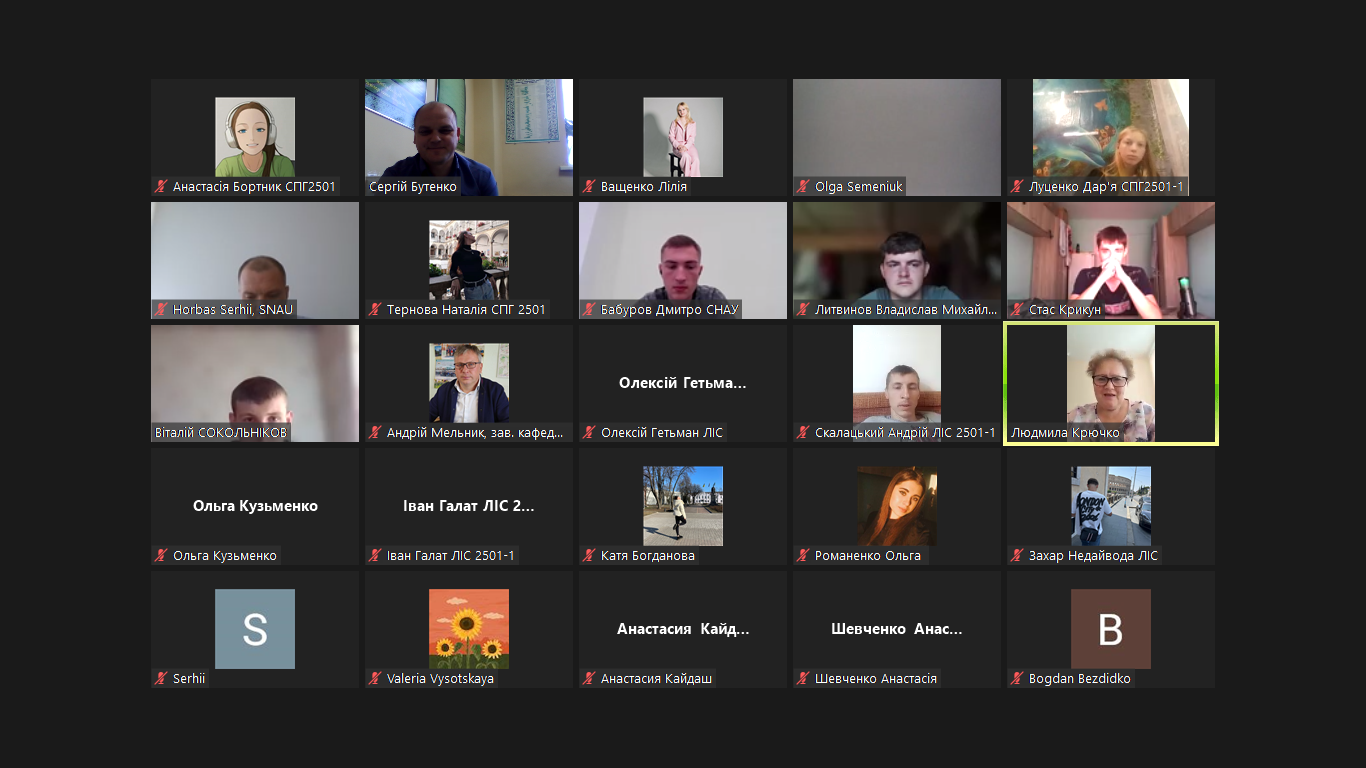Click muted microphone icon next to Стас Крикун
1366x768 pixels.
tap(1017, 310)
